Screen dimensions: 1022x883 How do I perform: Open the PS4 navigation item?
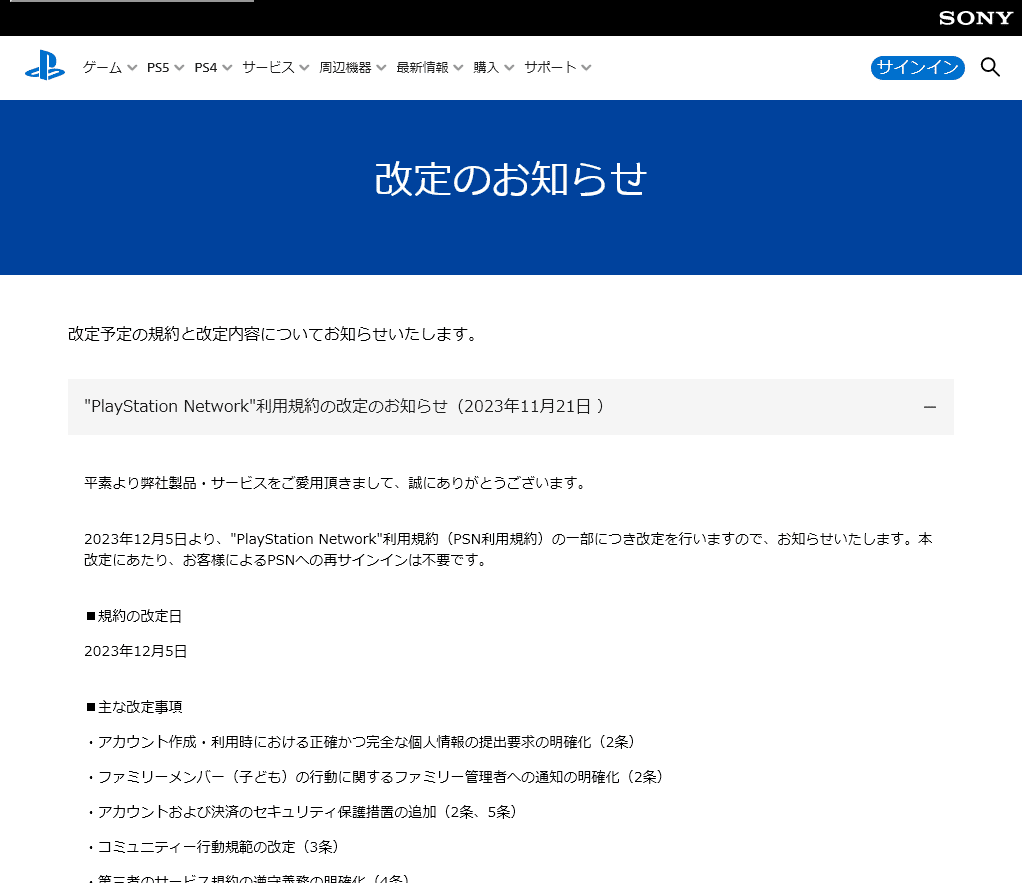click(206, 68)
